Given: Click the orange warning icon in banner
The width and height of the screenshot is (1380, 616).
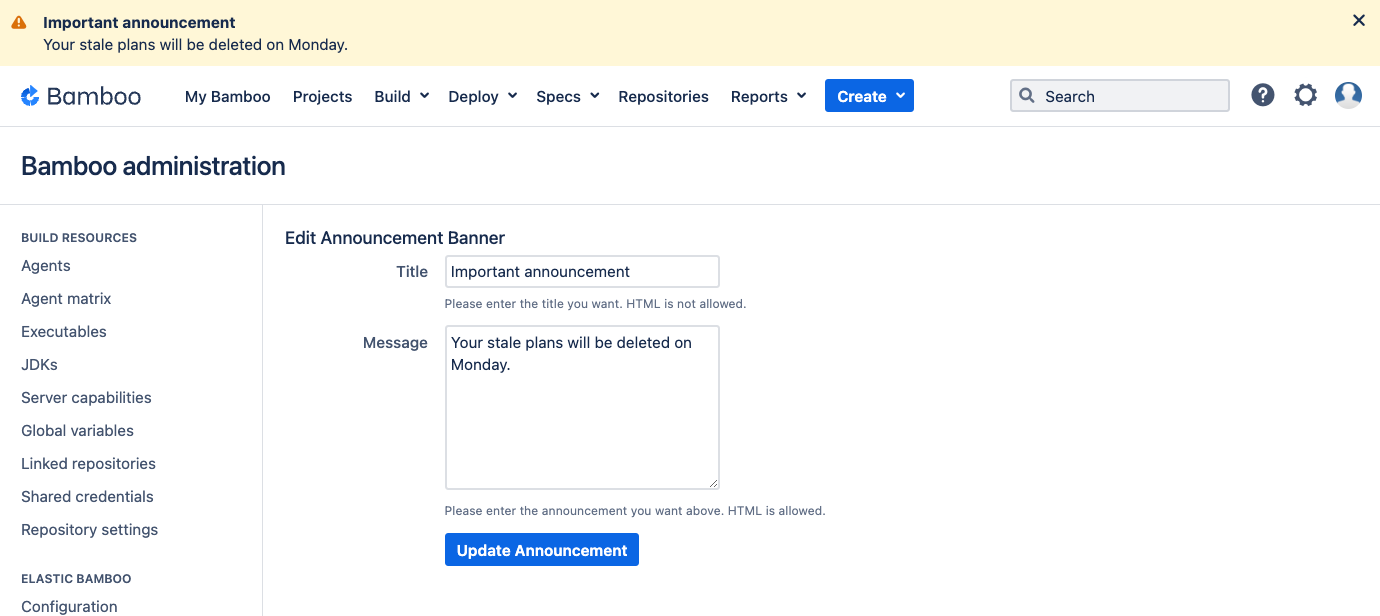Looking at the screenshot, I should (x=19, y=22).
